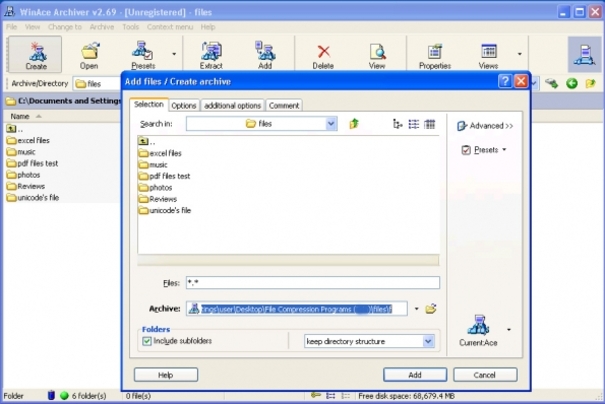Image resolution: width=605 pixels, height=404 pixels.
Task: Click the Create toolbar icon
Action: [x=35, y=54]
